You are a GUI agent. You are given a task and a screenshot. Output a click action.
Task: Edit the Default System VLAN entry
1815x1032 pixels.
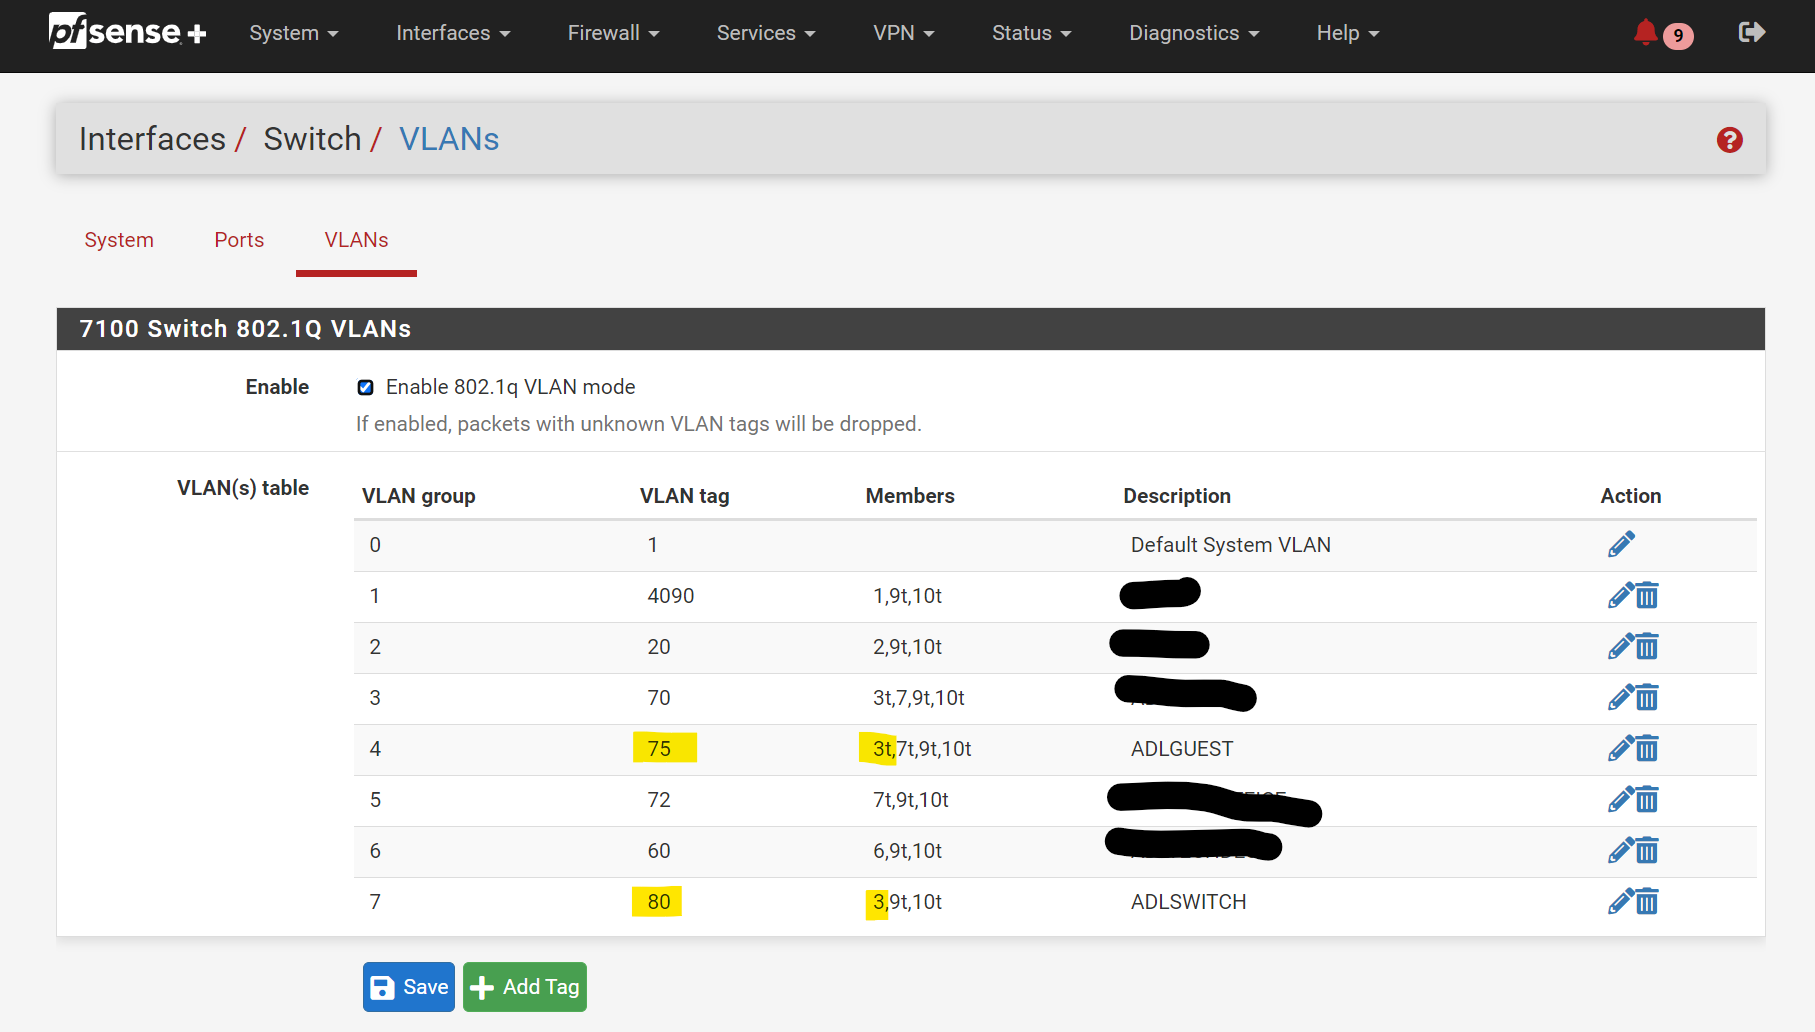[x=1621, y=544]
